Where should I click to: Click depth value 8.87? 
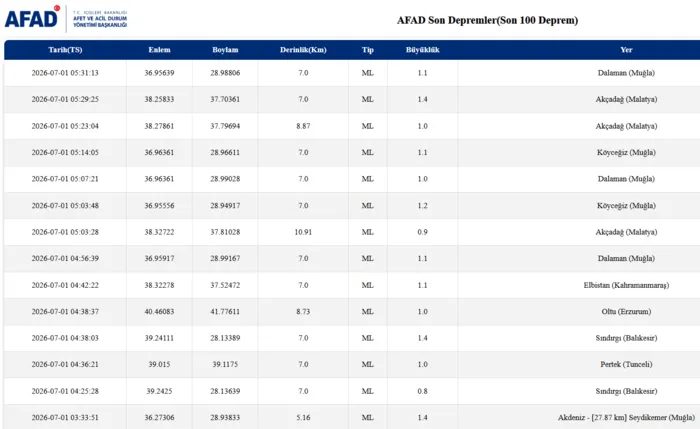(303, 126)
